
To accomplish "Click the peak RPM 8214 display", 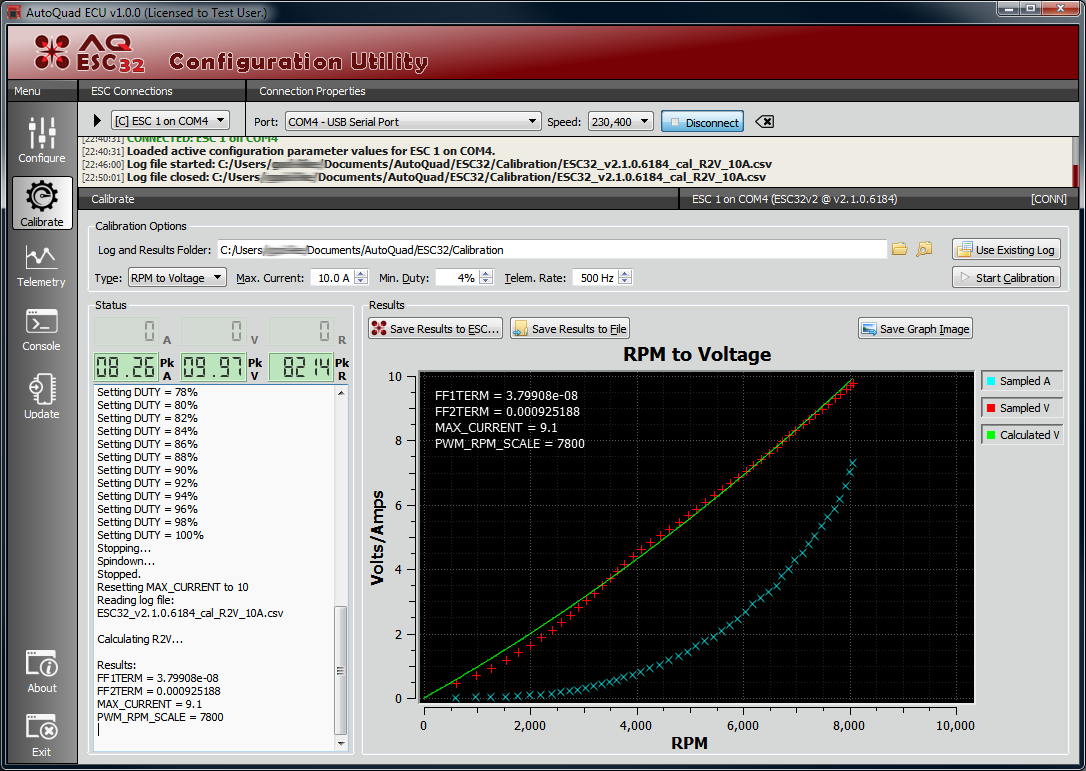I will pyautogui.click(x=301, y=366).
